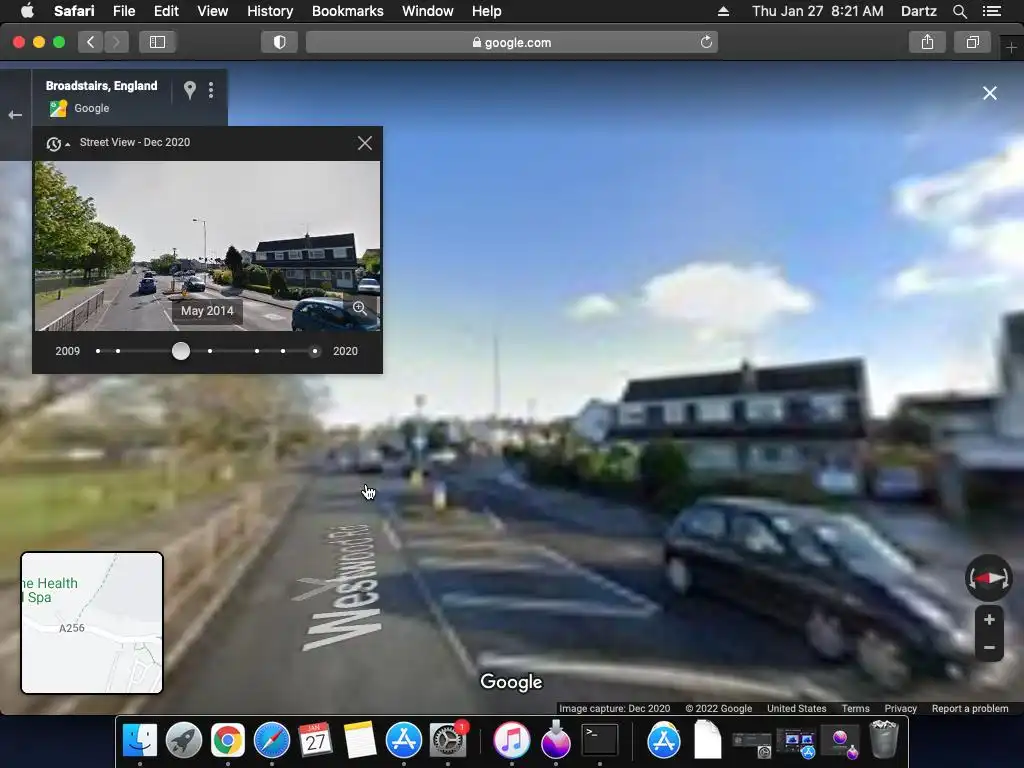Open the Apple menu
This screenshot has height=768, width=1024.
[x=27, y=11]
